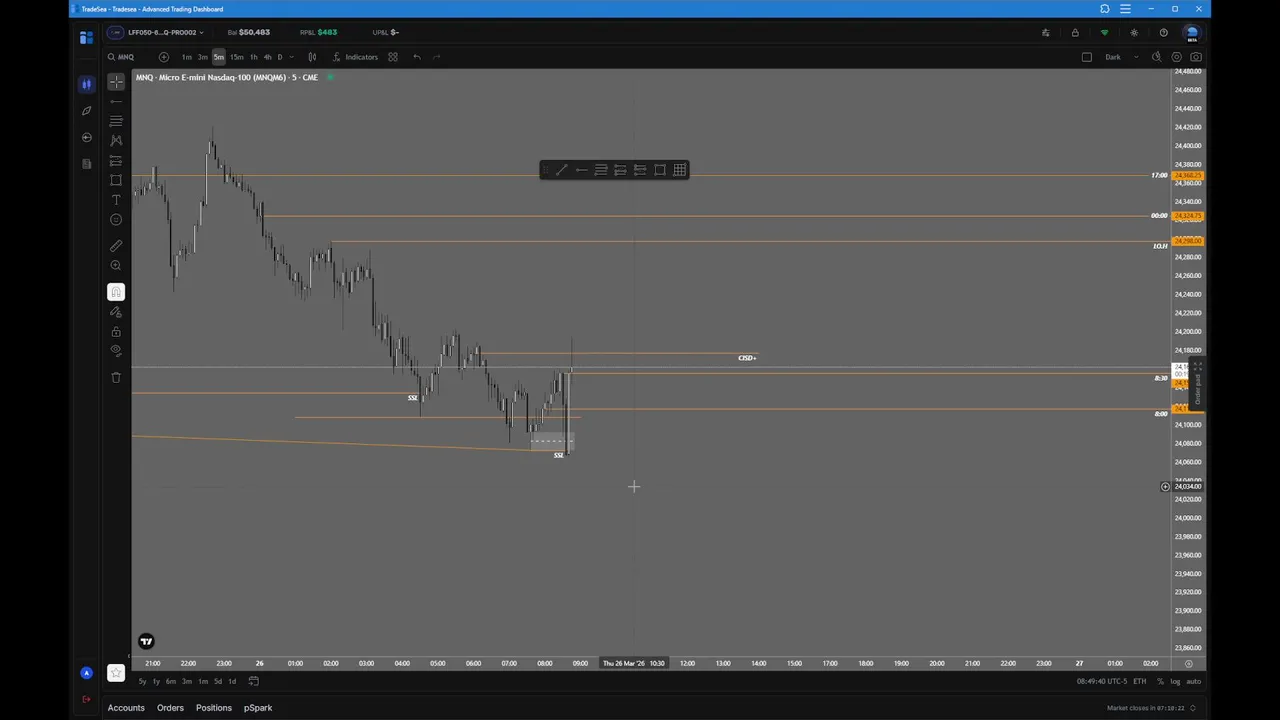The width and height of the screenshot is (1280, 720).
Task: Toggle lock all drawings
Action: 116,331
